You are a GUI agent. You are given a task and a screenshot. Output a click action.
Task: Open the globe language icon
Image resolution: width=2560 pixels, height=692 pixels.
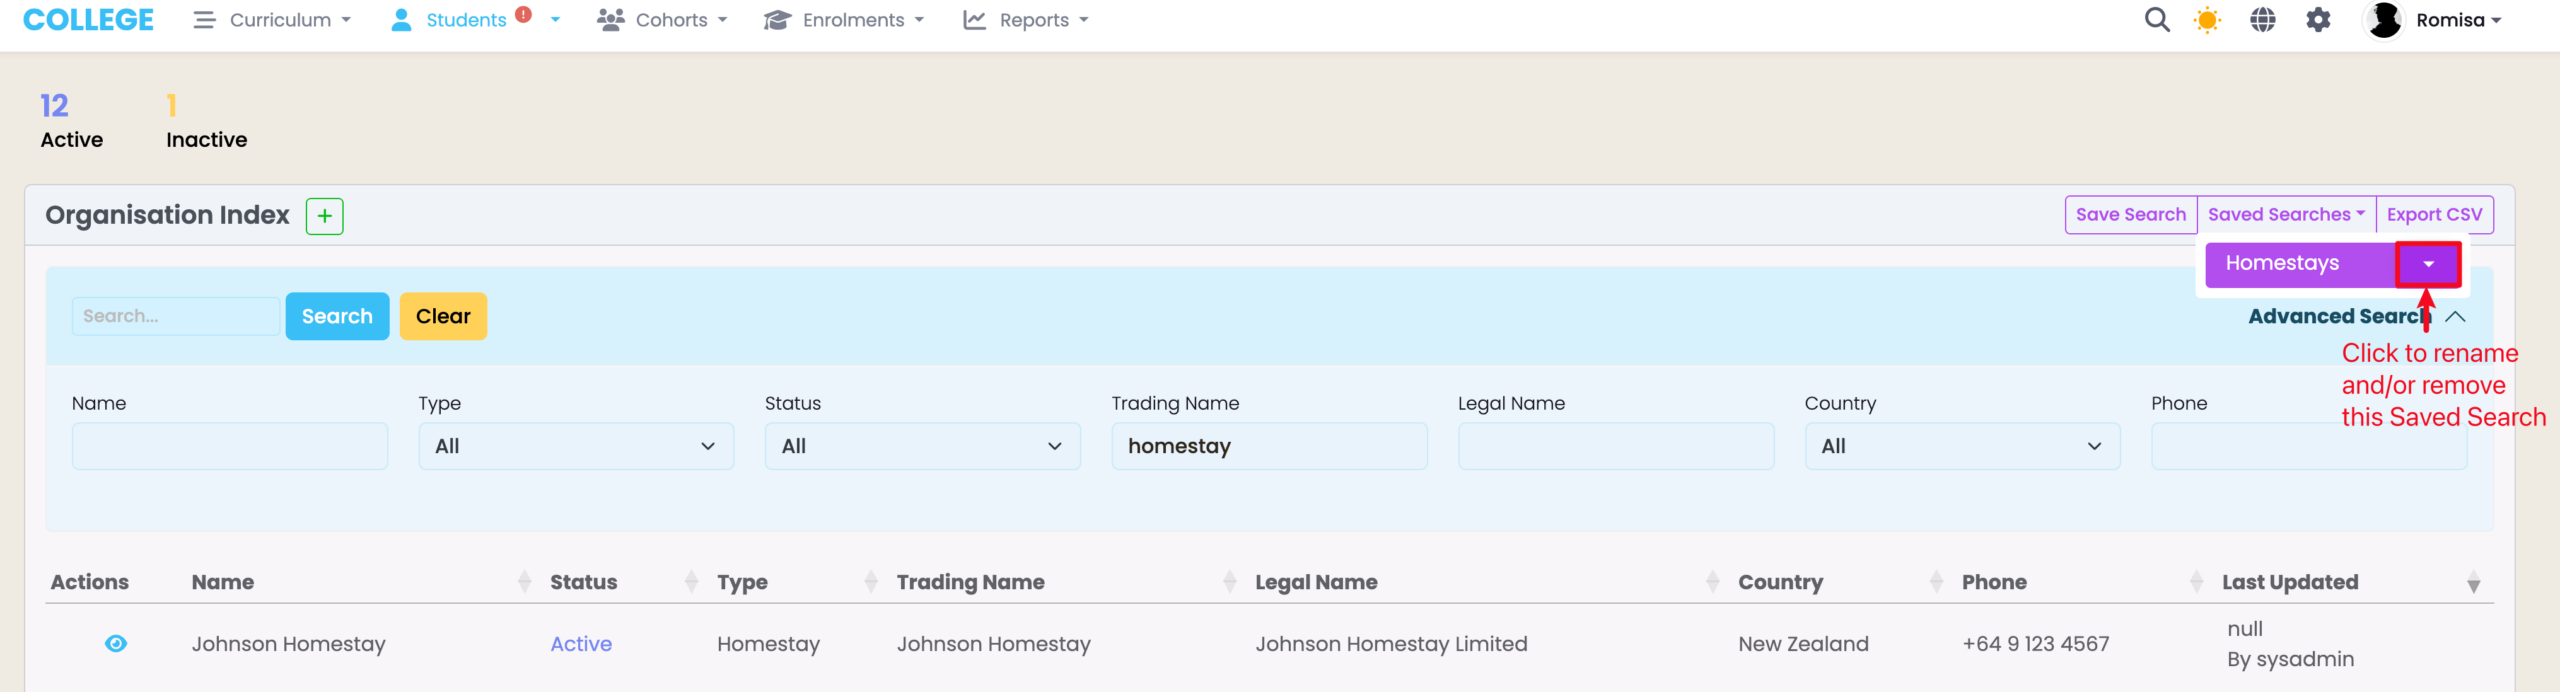pos(2263,20)
